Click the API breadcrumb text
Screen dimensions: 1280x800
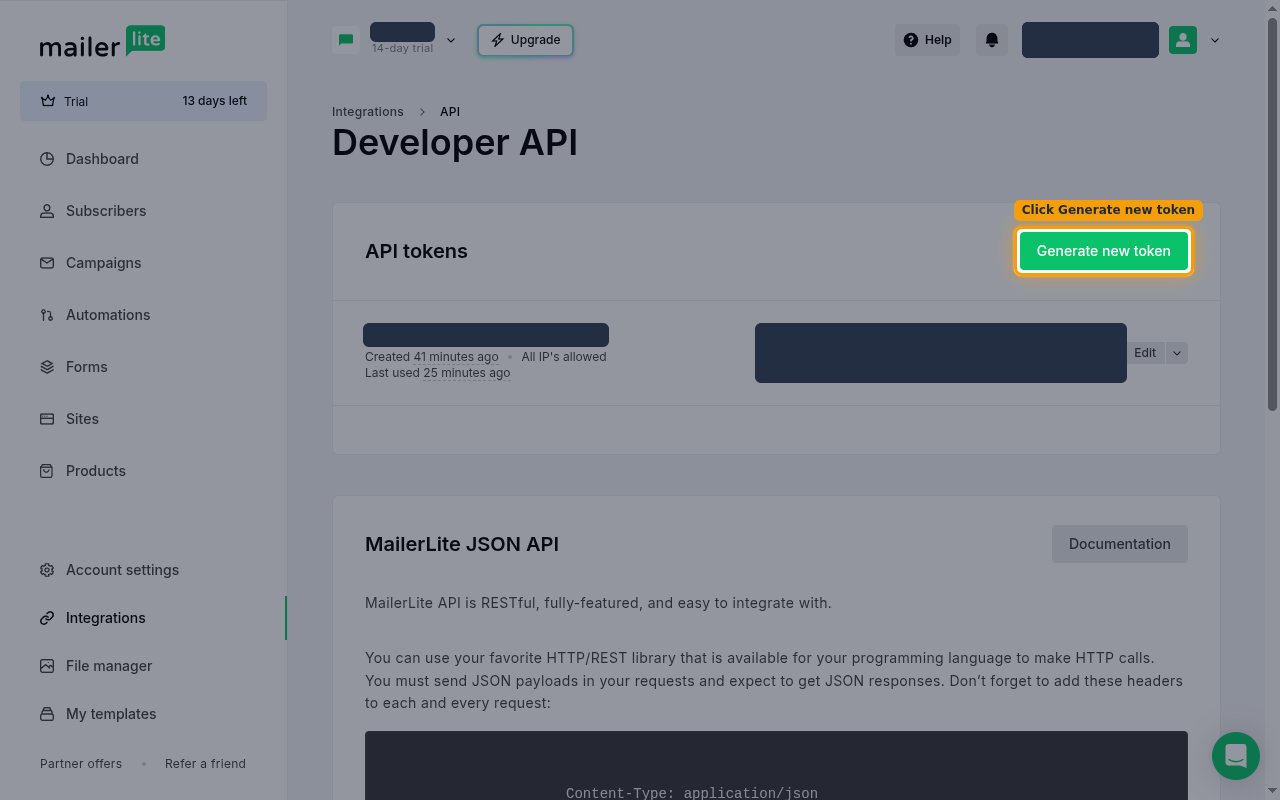point(450,112)
